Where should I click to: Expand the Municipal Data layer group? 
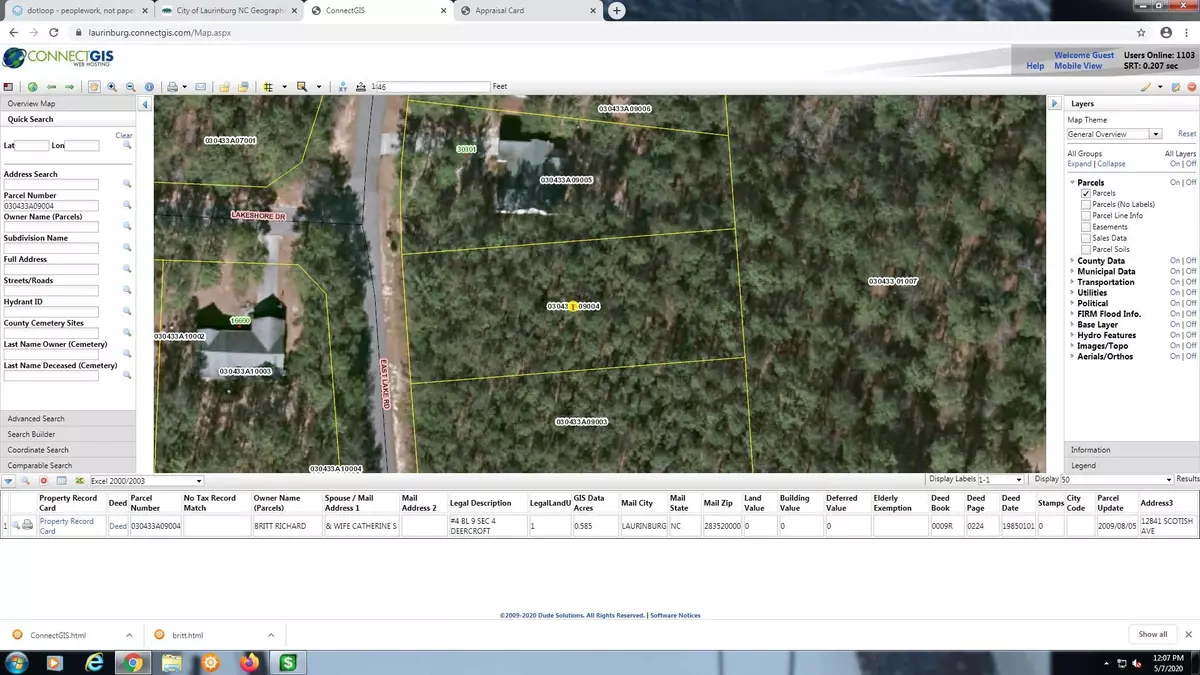1072,271
